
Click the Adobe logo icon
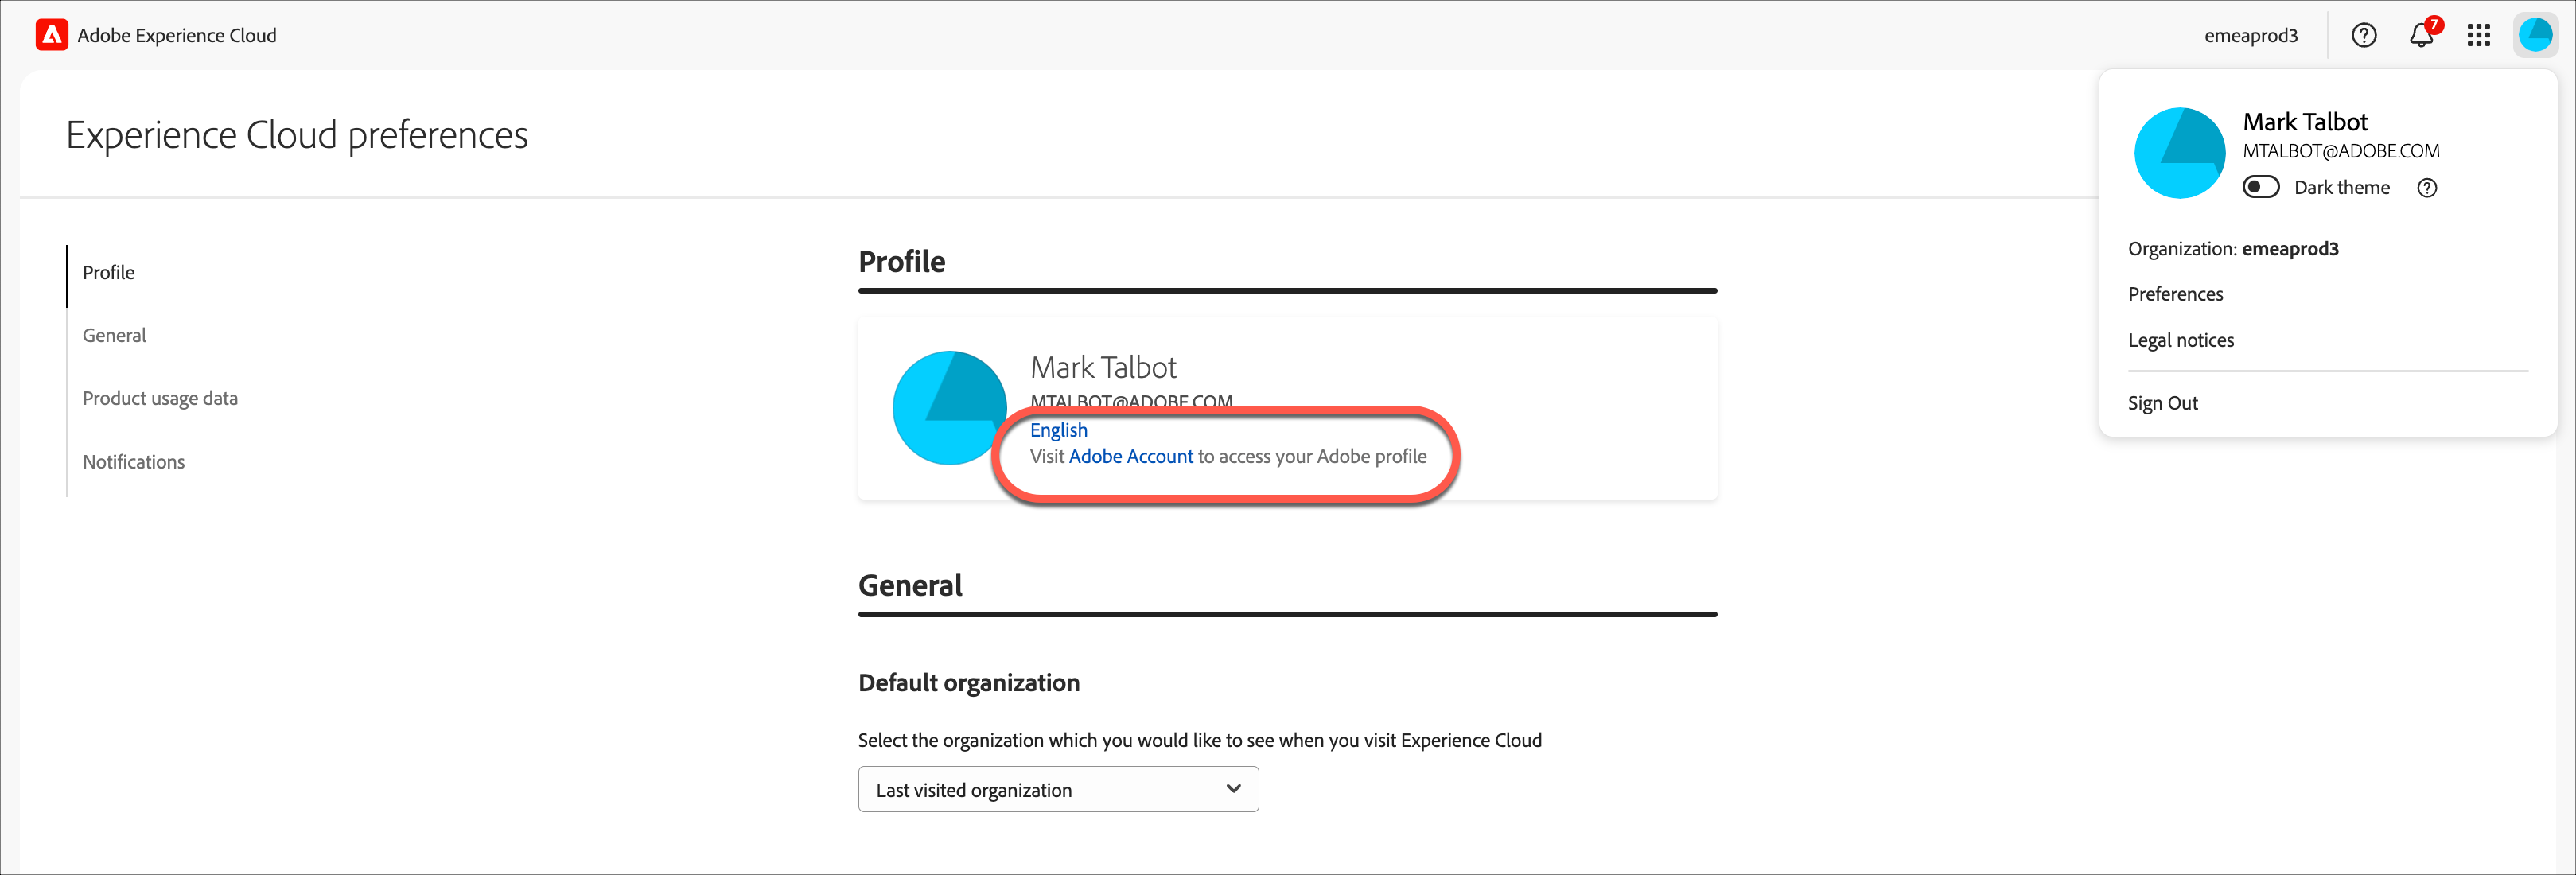point(52,35)
